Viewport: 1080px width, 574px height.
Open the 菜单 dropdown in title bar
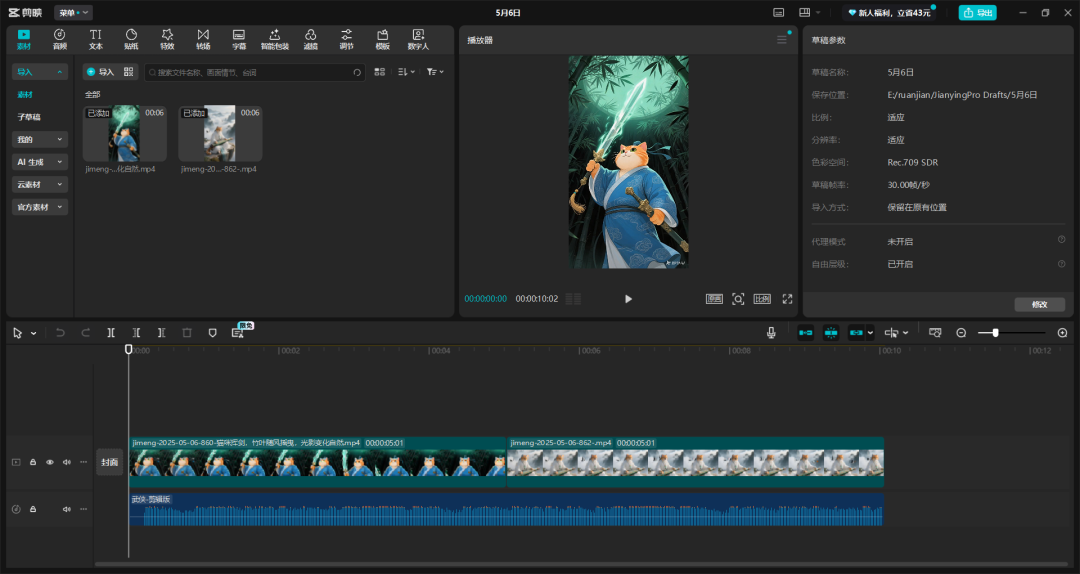[73, 13]
